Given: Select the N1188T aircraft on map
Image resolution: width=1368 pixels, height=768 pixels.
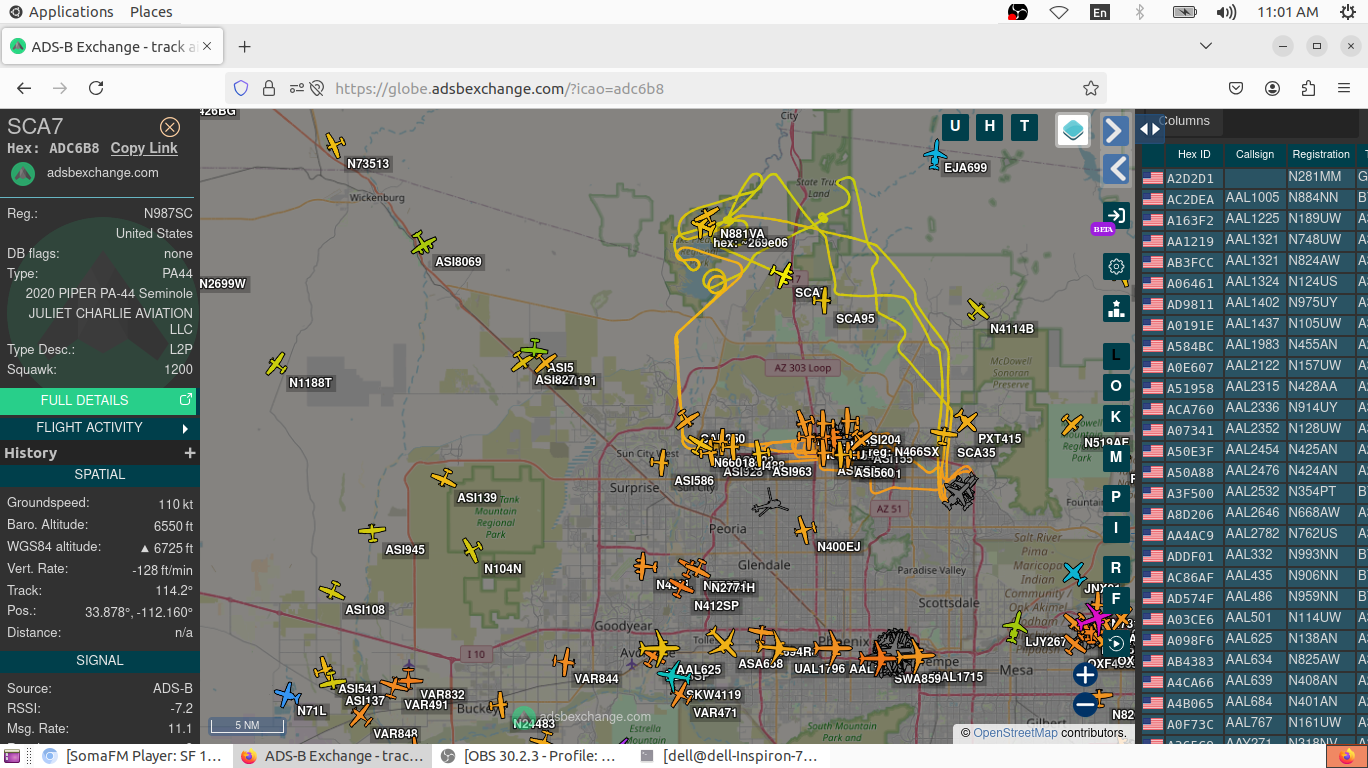Looking at the screenshot, I should 277,364.
